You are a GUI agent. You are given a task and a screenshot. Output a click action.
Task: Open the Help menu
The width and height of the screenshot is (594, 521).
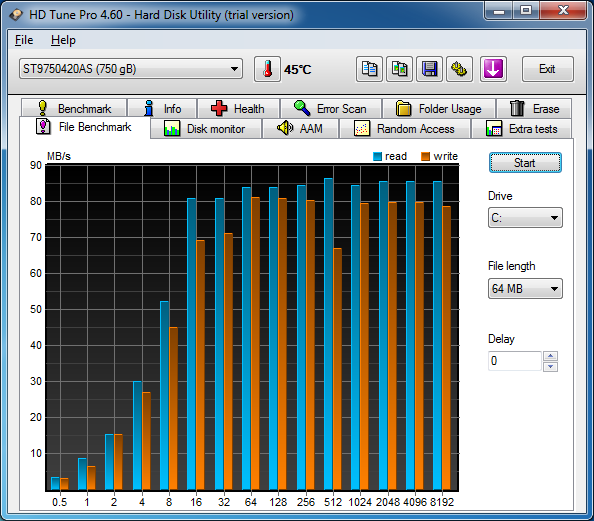click(63, 40)
